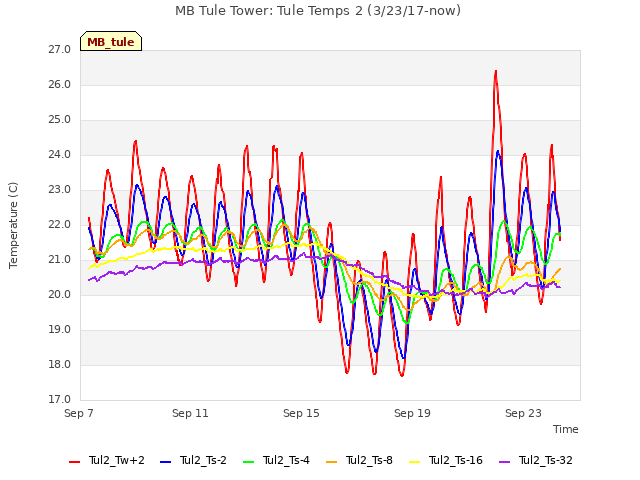640x480 pixels.
Task: Click the 20.0 y-axis tick label
Action: click(60, 294)
